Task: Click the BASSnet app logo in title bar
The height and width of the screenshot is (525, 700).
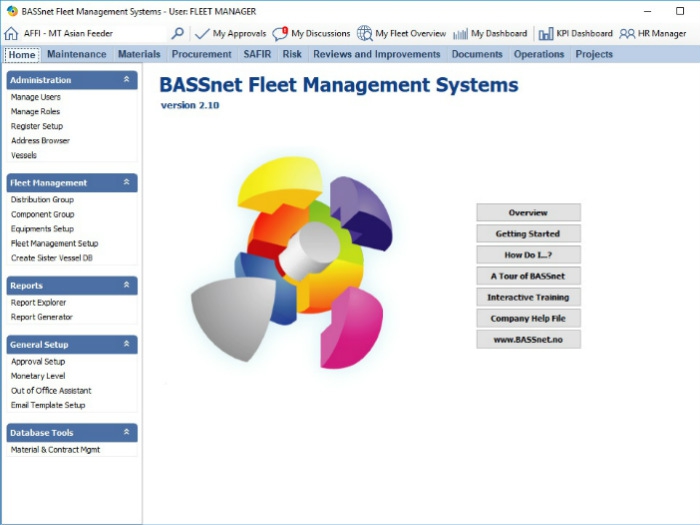Action: click(12, 11)
